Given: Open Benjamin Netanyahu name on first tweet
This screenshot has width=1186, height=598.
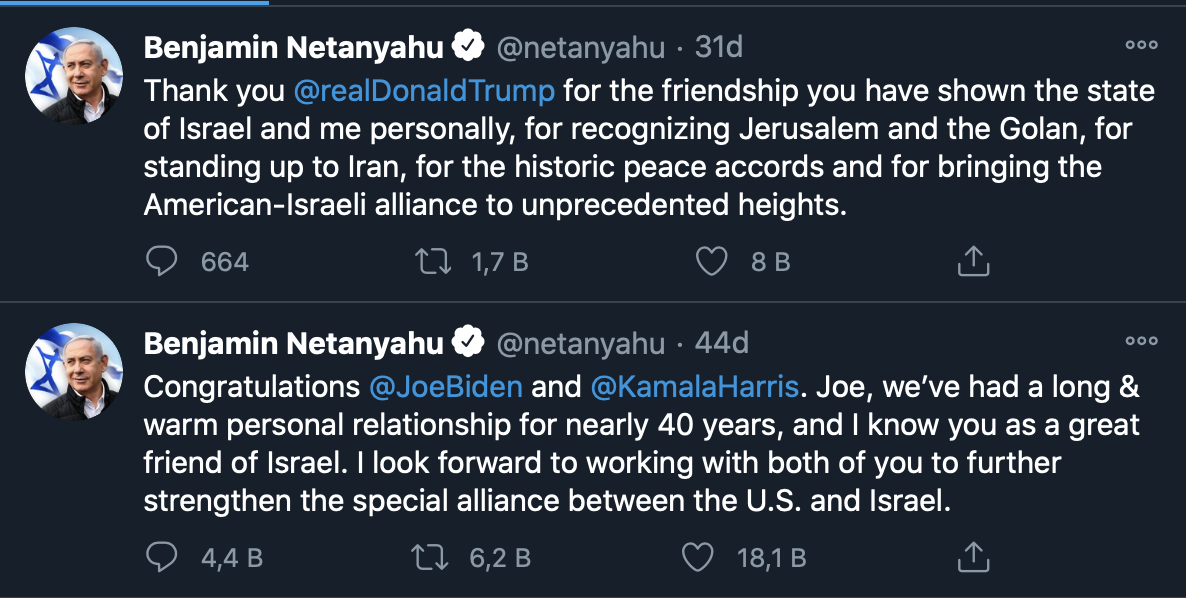Looking at the screenshot, I should click(293, 47).
